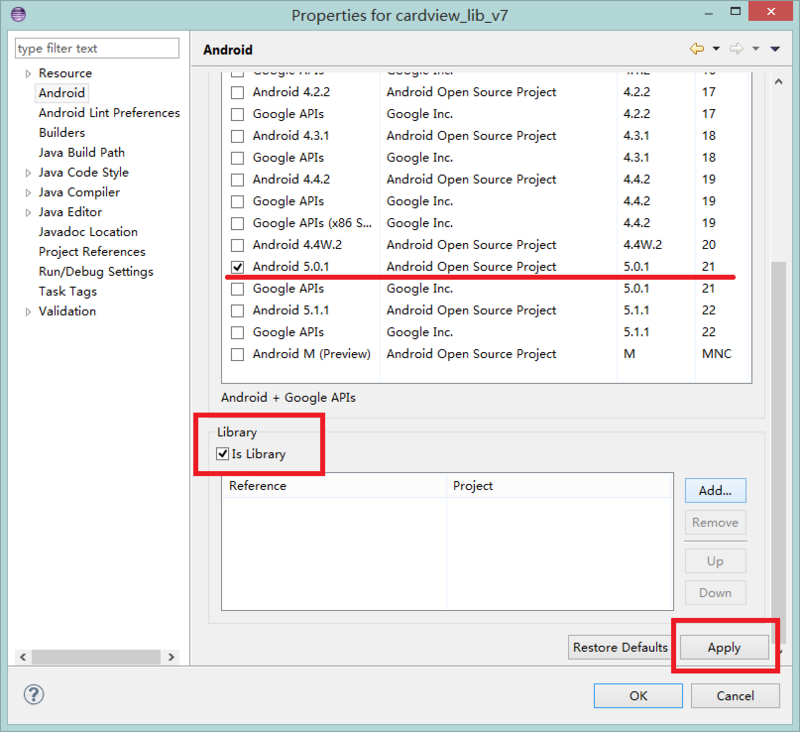The image size is (800, 732).
Task: Open the Task Tags page
Action: pos(68,292)
